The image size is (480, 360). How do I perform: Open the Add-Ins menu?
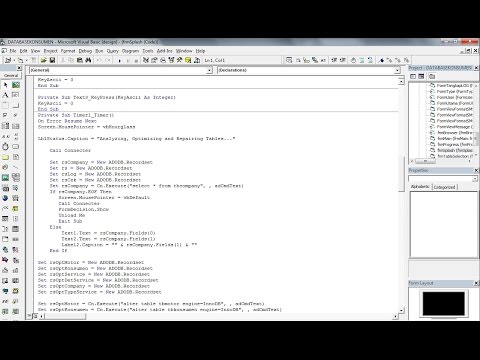pos(165,51)
